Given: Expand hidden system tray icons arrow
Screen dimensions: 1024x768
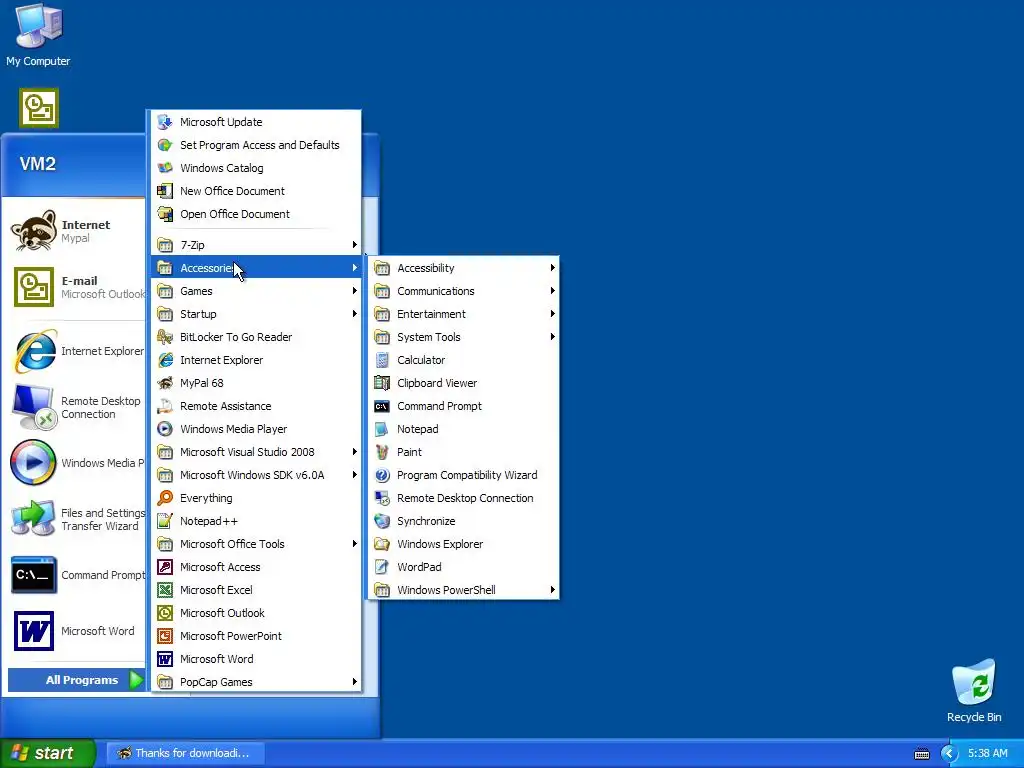Looking at the screenshot, I should [948, 753].
